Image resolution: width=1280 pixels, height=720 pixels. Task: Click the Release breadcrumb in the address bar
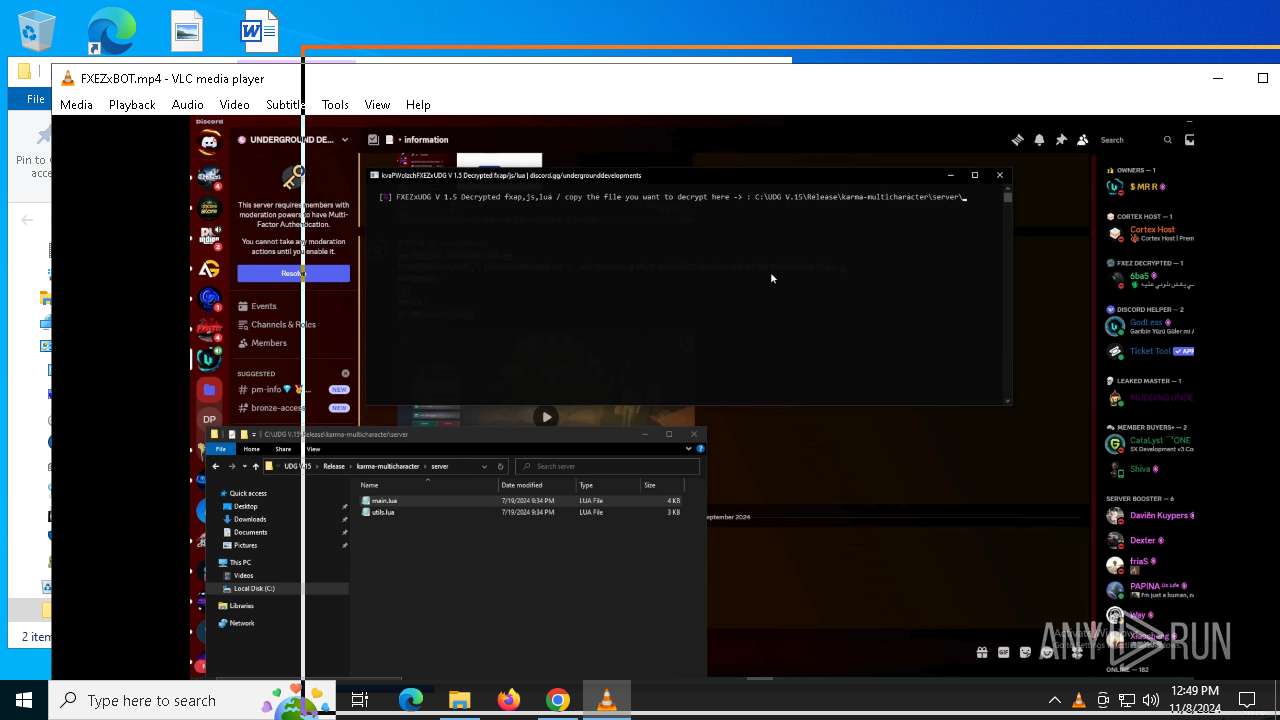tap(333, 466)
